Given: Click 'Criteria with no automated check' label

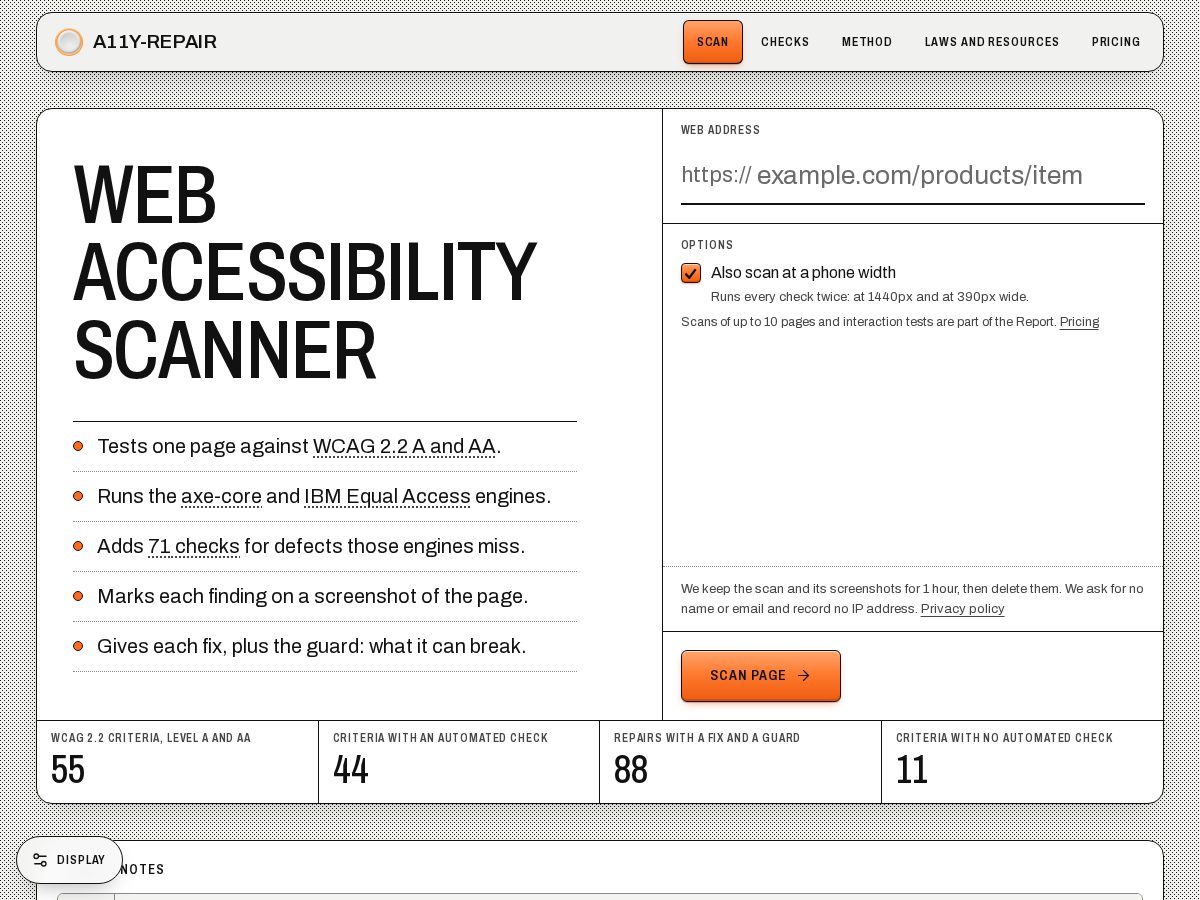Looking at the screenshot, I should 1004,738.
